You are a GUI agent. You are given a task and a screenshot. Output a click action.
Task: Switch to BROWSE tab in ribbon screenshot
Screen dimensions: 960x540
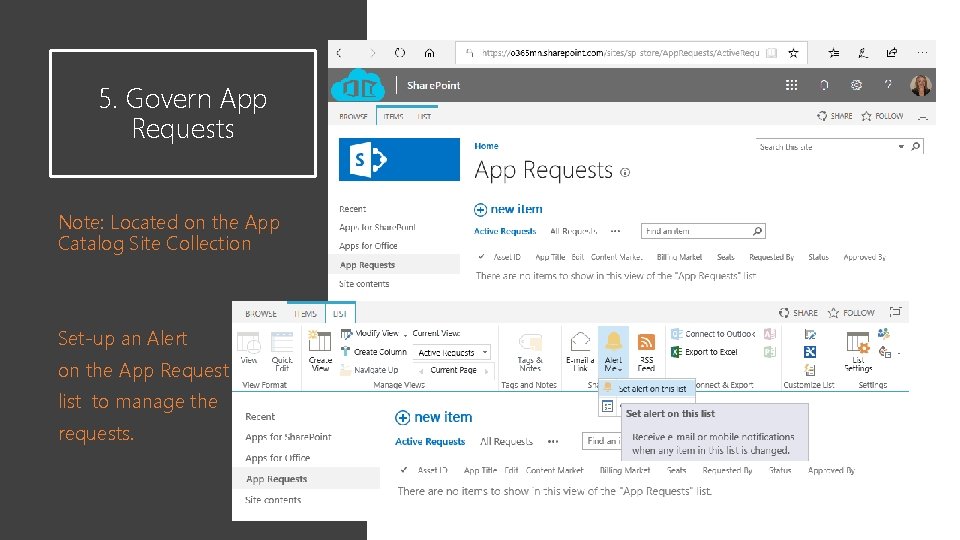261,313
